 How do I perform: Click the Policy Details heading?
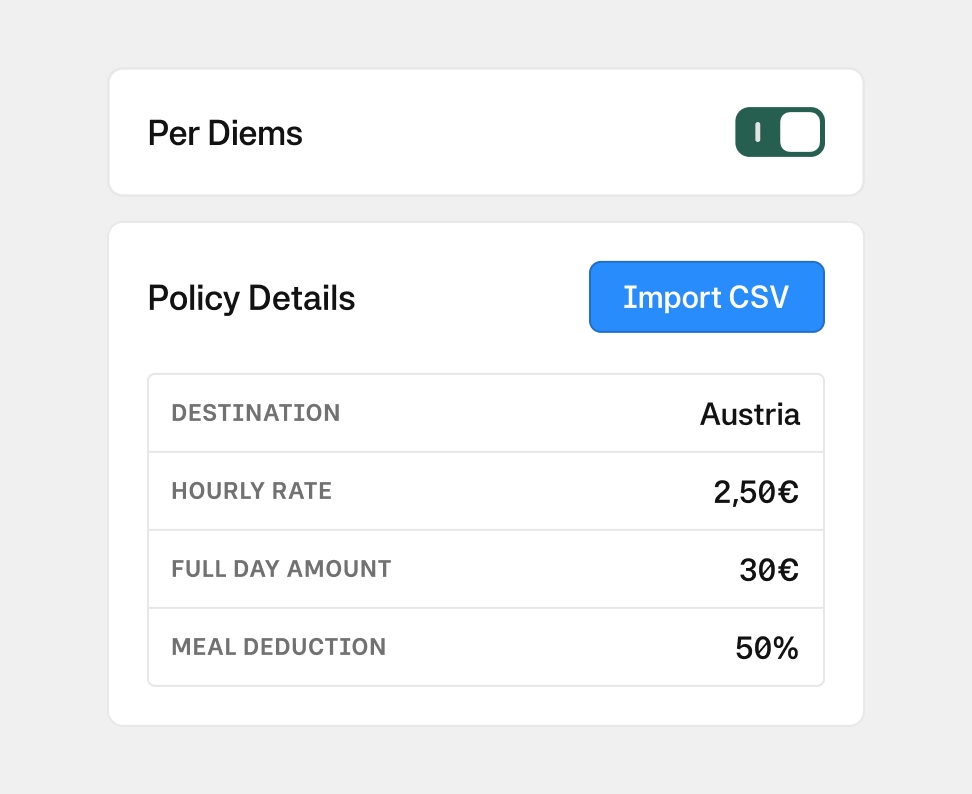click(251, 298)
